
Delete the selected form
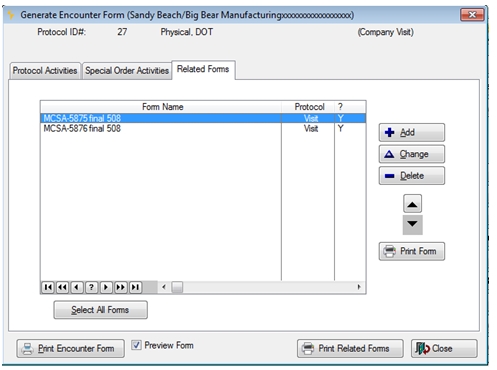[x=412, y=176]
